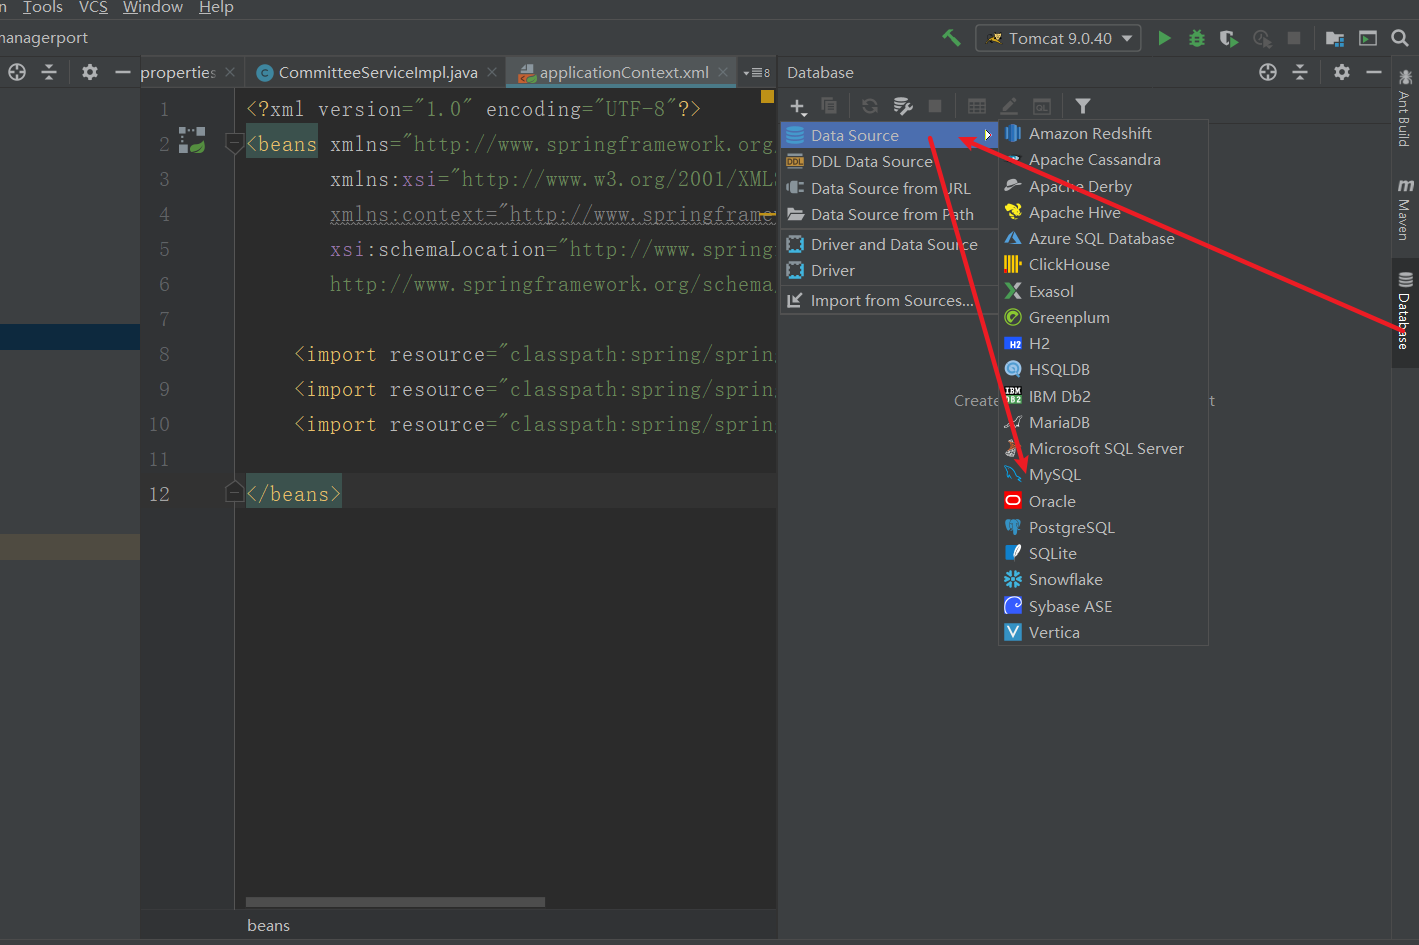Open Search Everywhere magnifier icon

pyautogui.click(x=1400, y=38)
